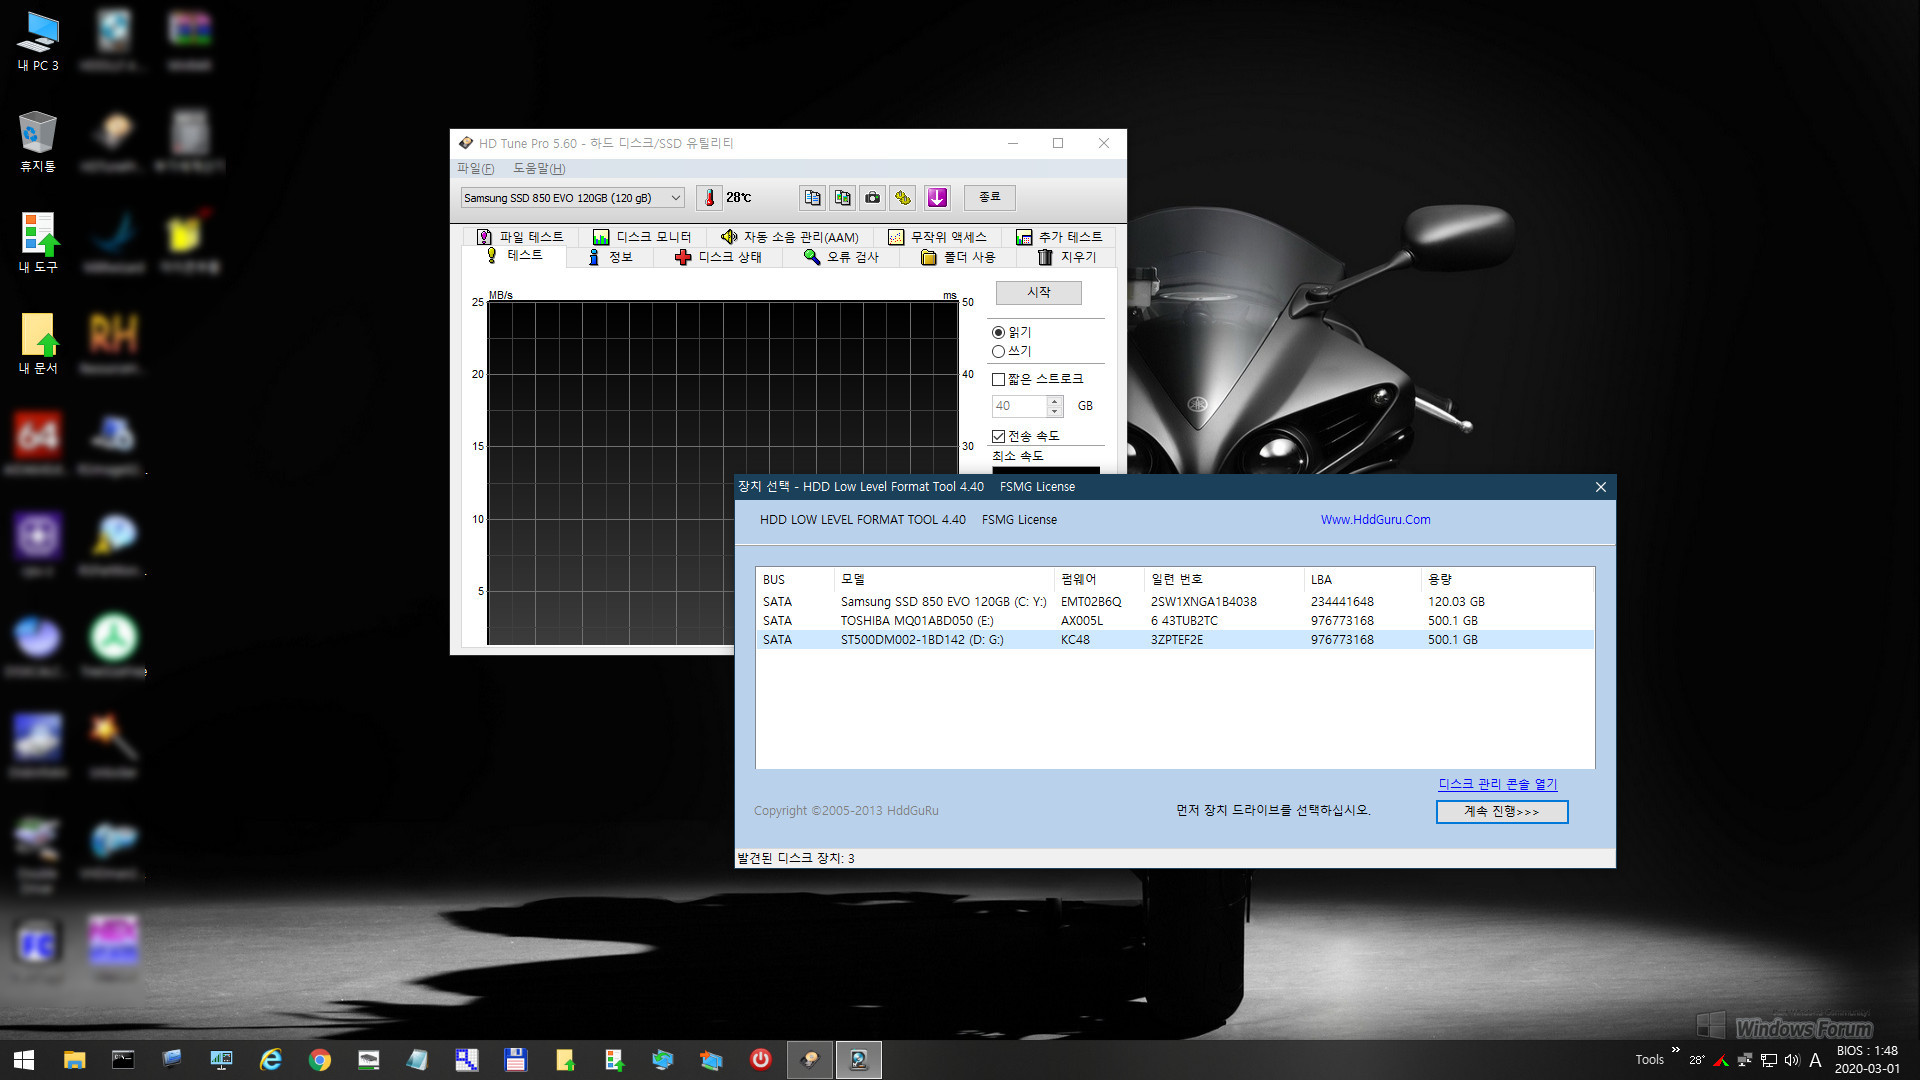Select the Samsung SSD 850 EVO 120GB row
This screenshot has height=1080, width=1920.
(1174, 602)
